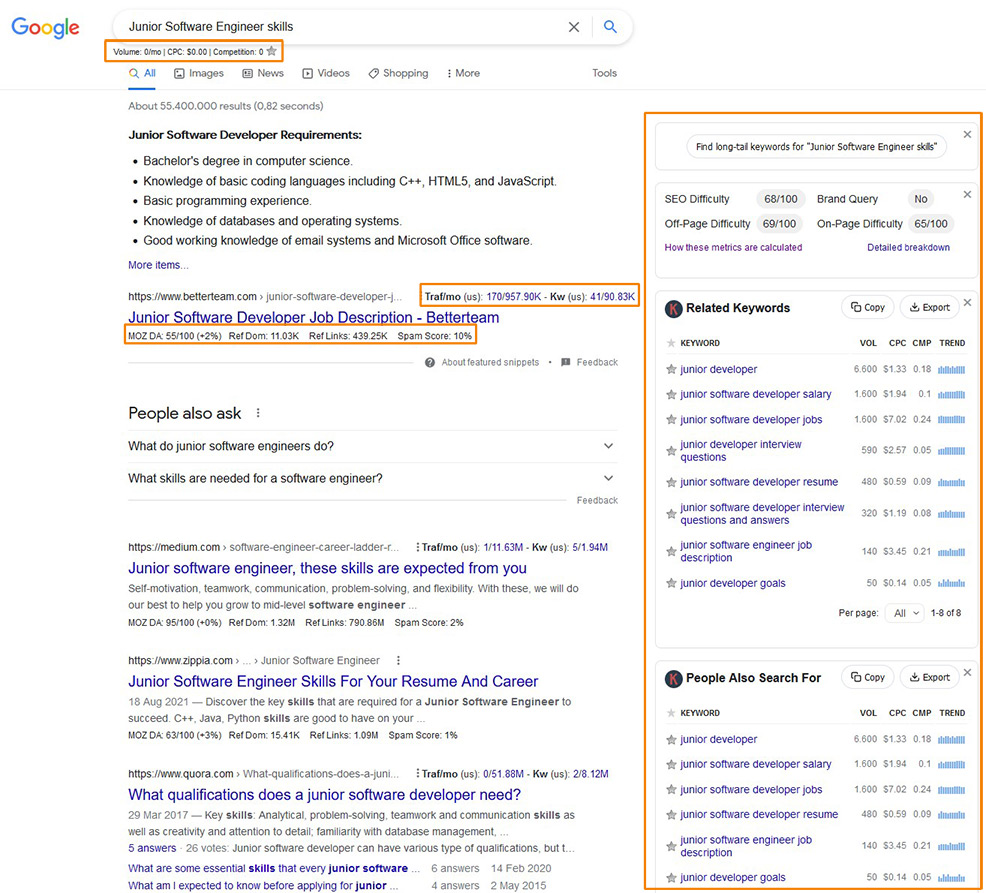Image resolution: width=986 pixels, height=893 pixels.
Task: Star junior software developer jobs in People Also Search For
Action: tap(671, 789)
